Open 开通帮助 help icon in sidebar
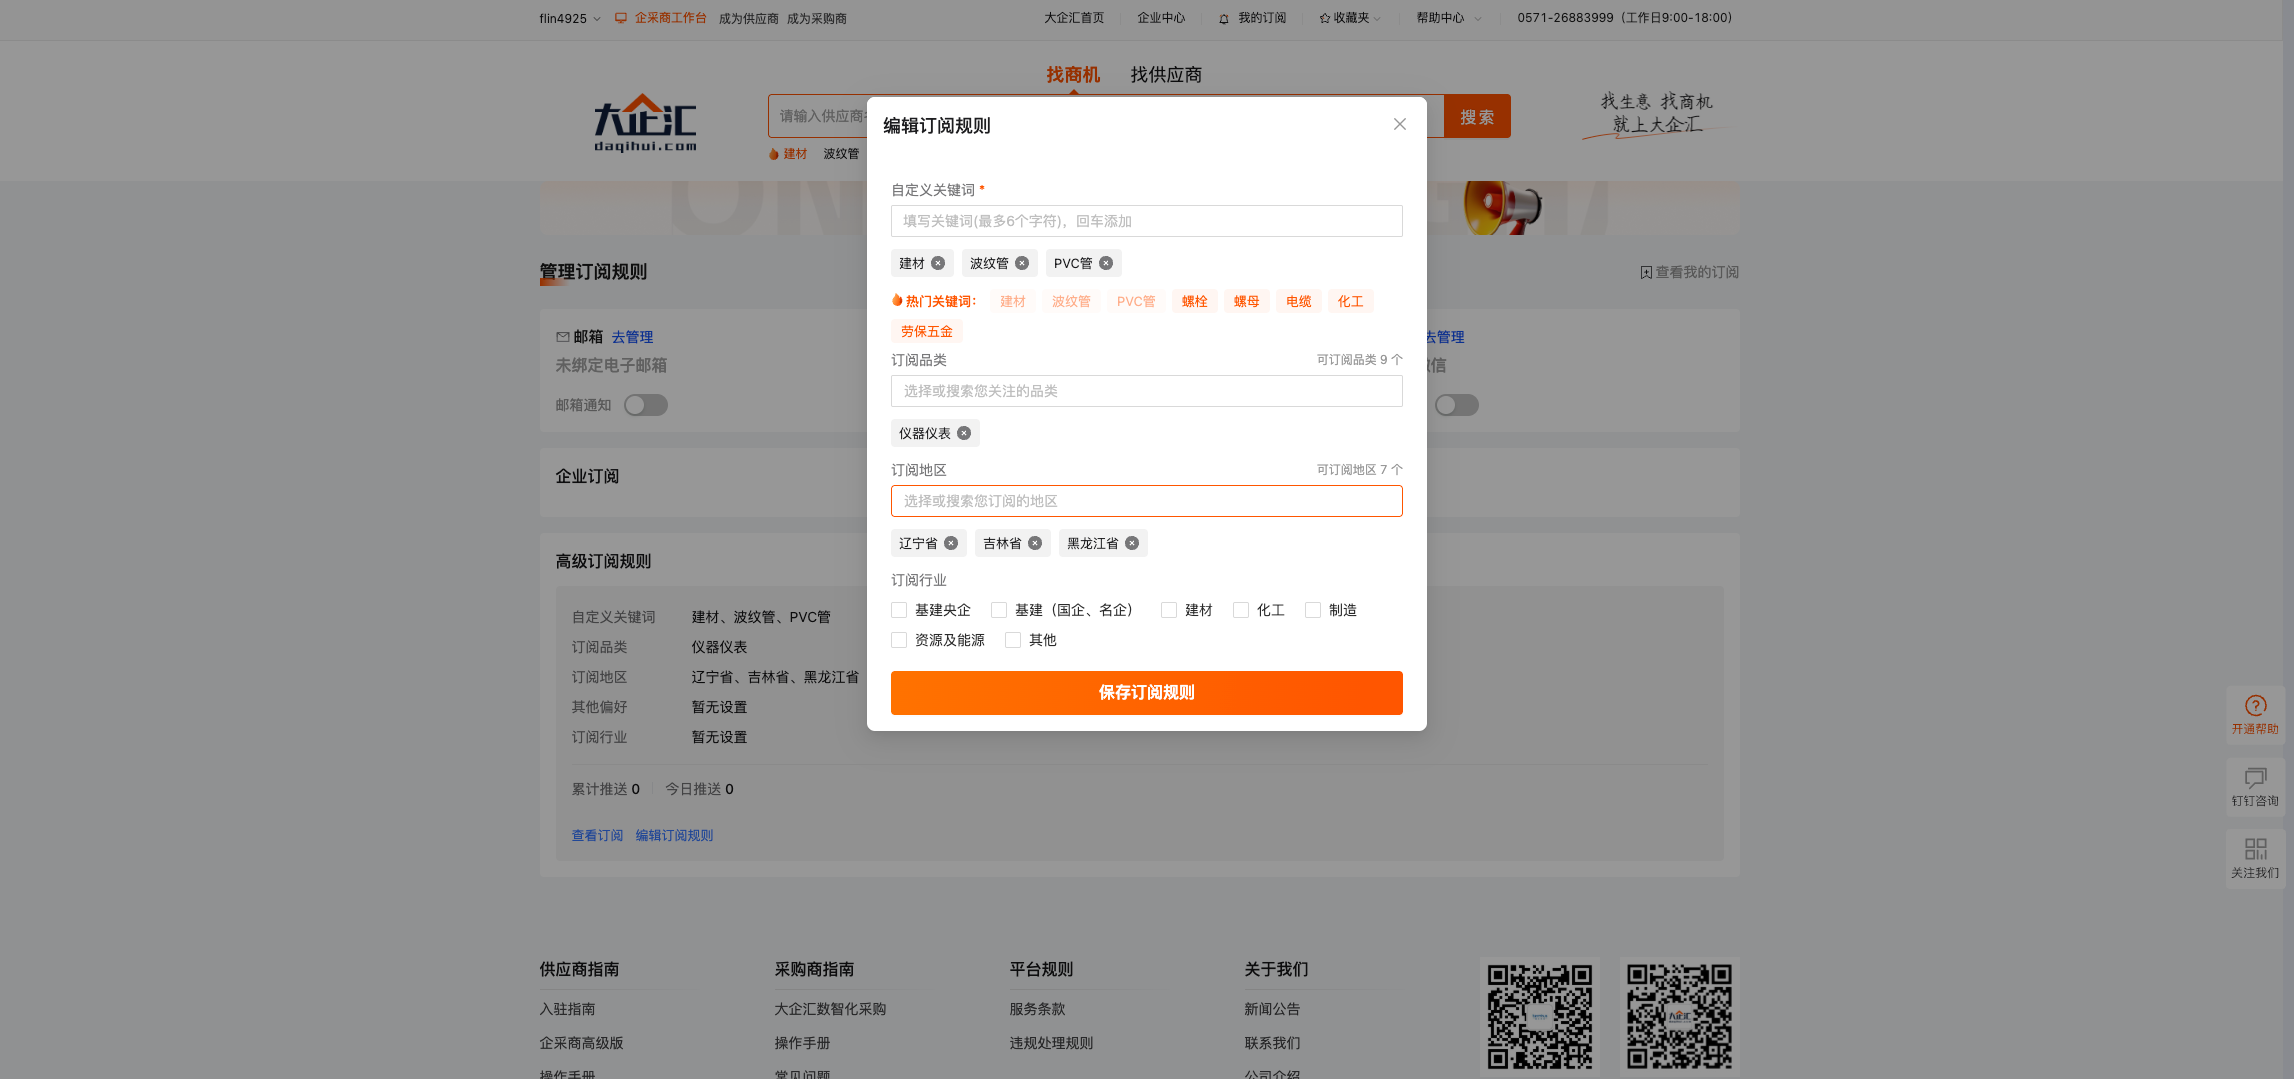 pos(2255,706)
